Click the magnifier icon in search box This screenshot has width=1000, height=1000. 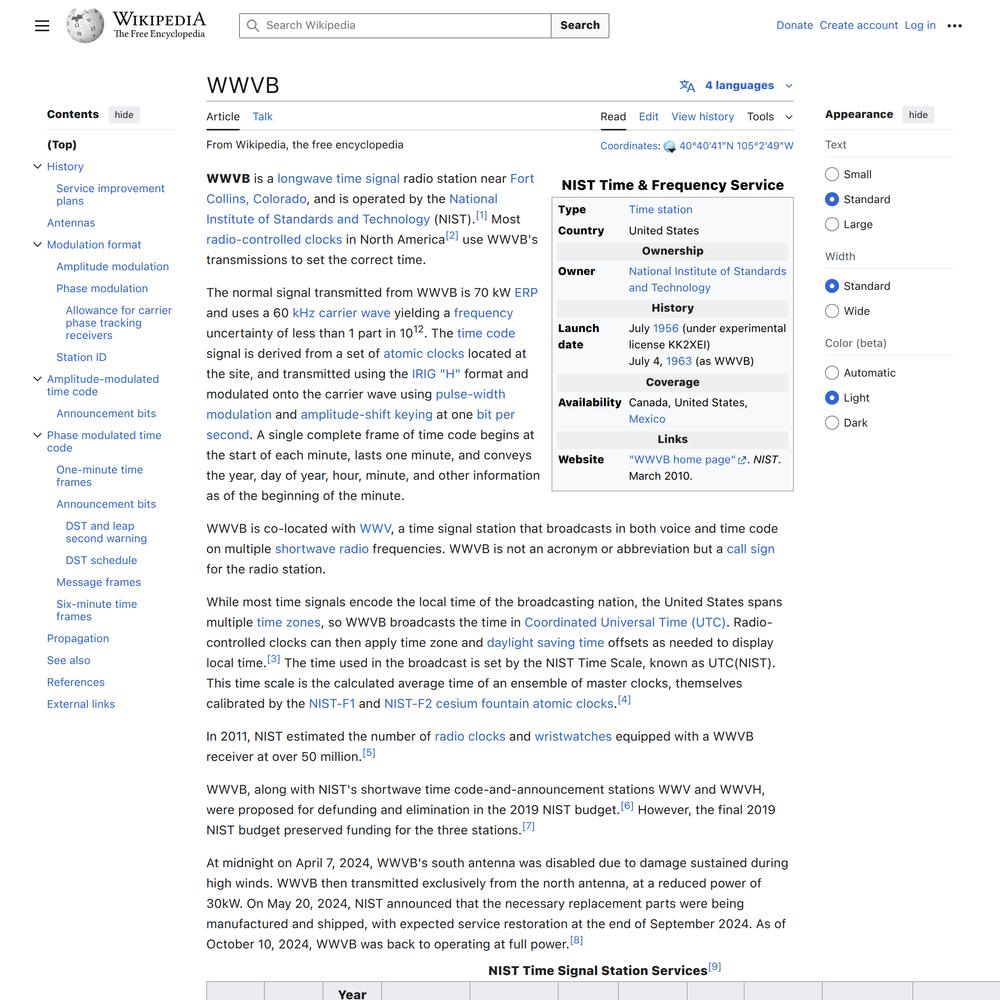[x=253, y=26]
